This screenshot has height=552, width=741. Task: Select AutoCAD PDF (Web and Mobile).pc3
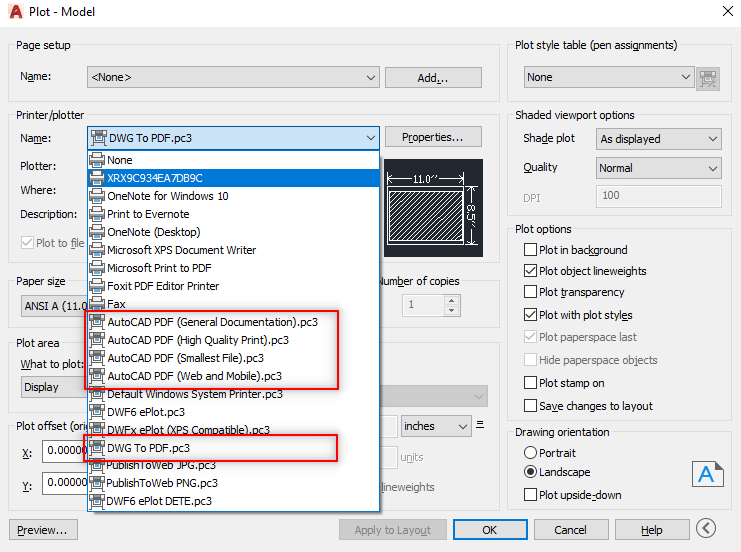click(x=233, y=376)
